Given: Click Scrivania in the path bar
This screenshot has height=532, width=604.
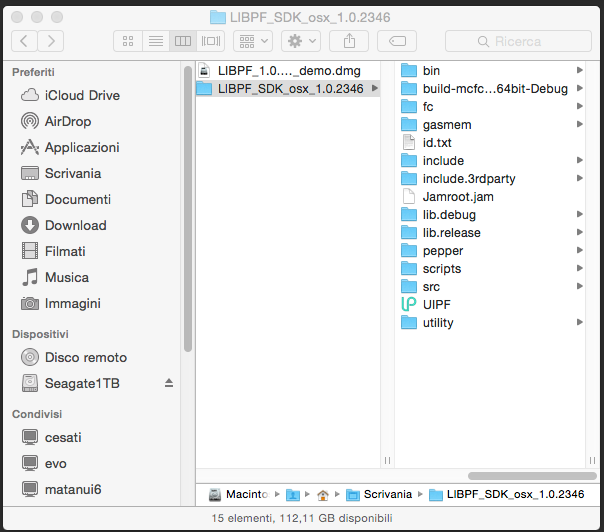Looking at the screenshot, I should 384,494.
